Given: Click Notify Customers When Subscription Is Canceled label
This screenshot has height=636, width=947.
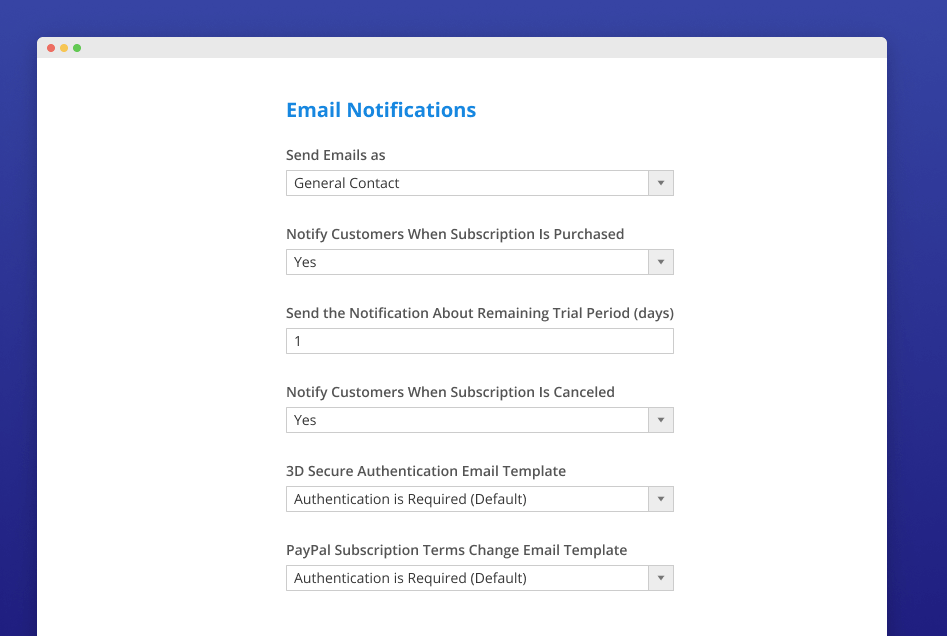Looking at the screenshot, I should 450,392.
